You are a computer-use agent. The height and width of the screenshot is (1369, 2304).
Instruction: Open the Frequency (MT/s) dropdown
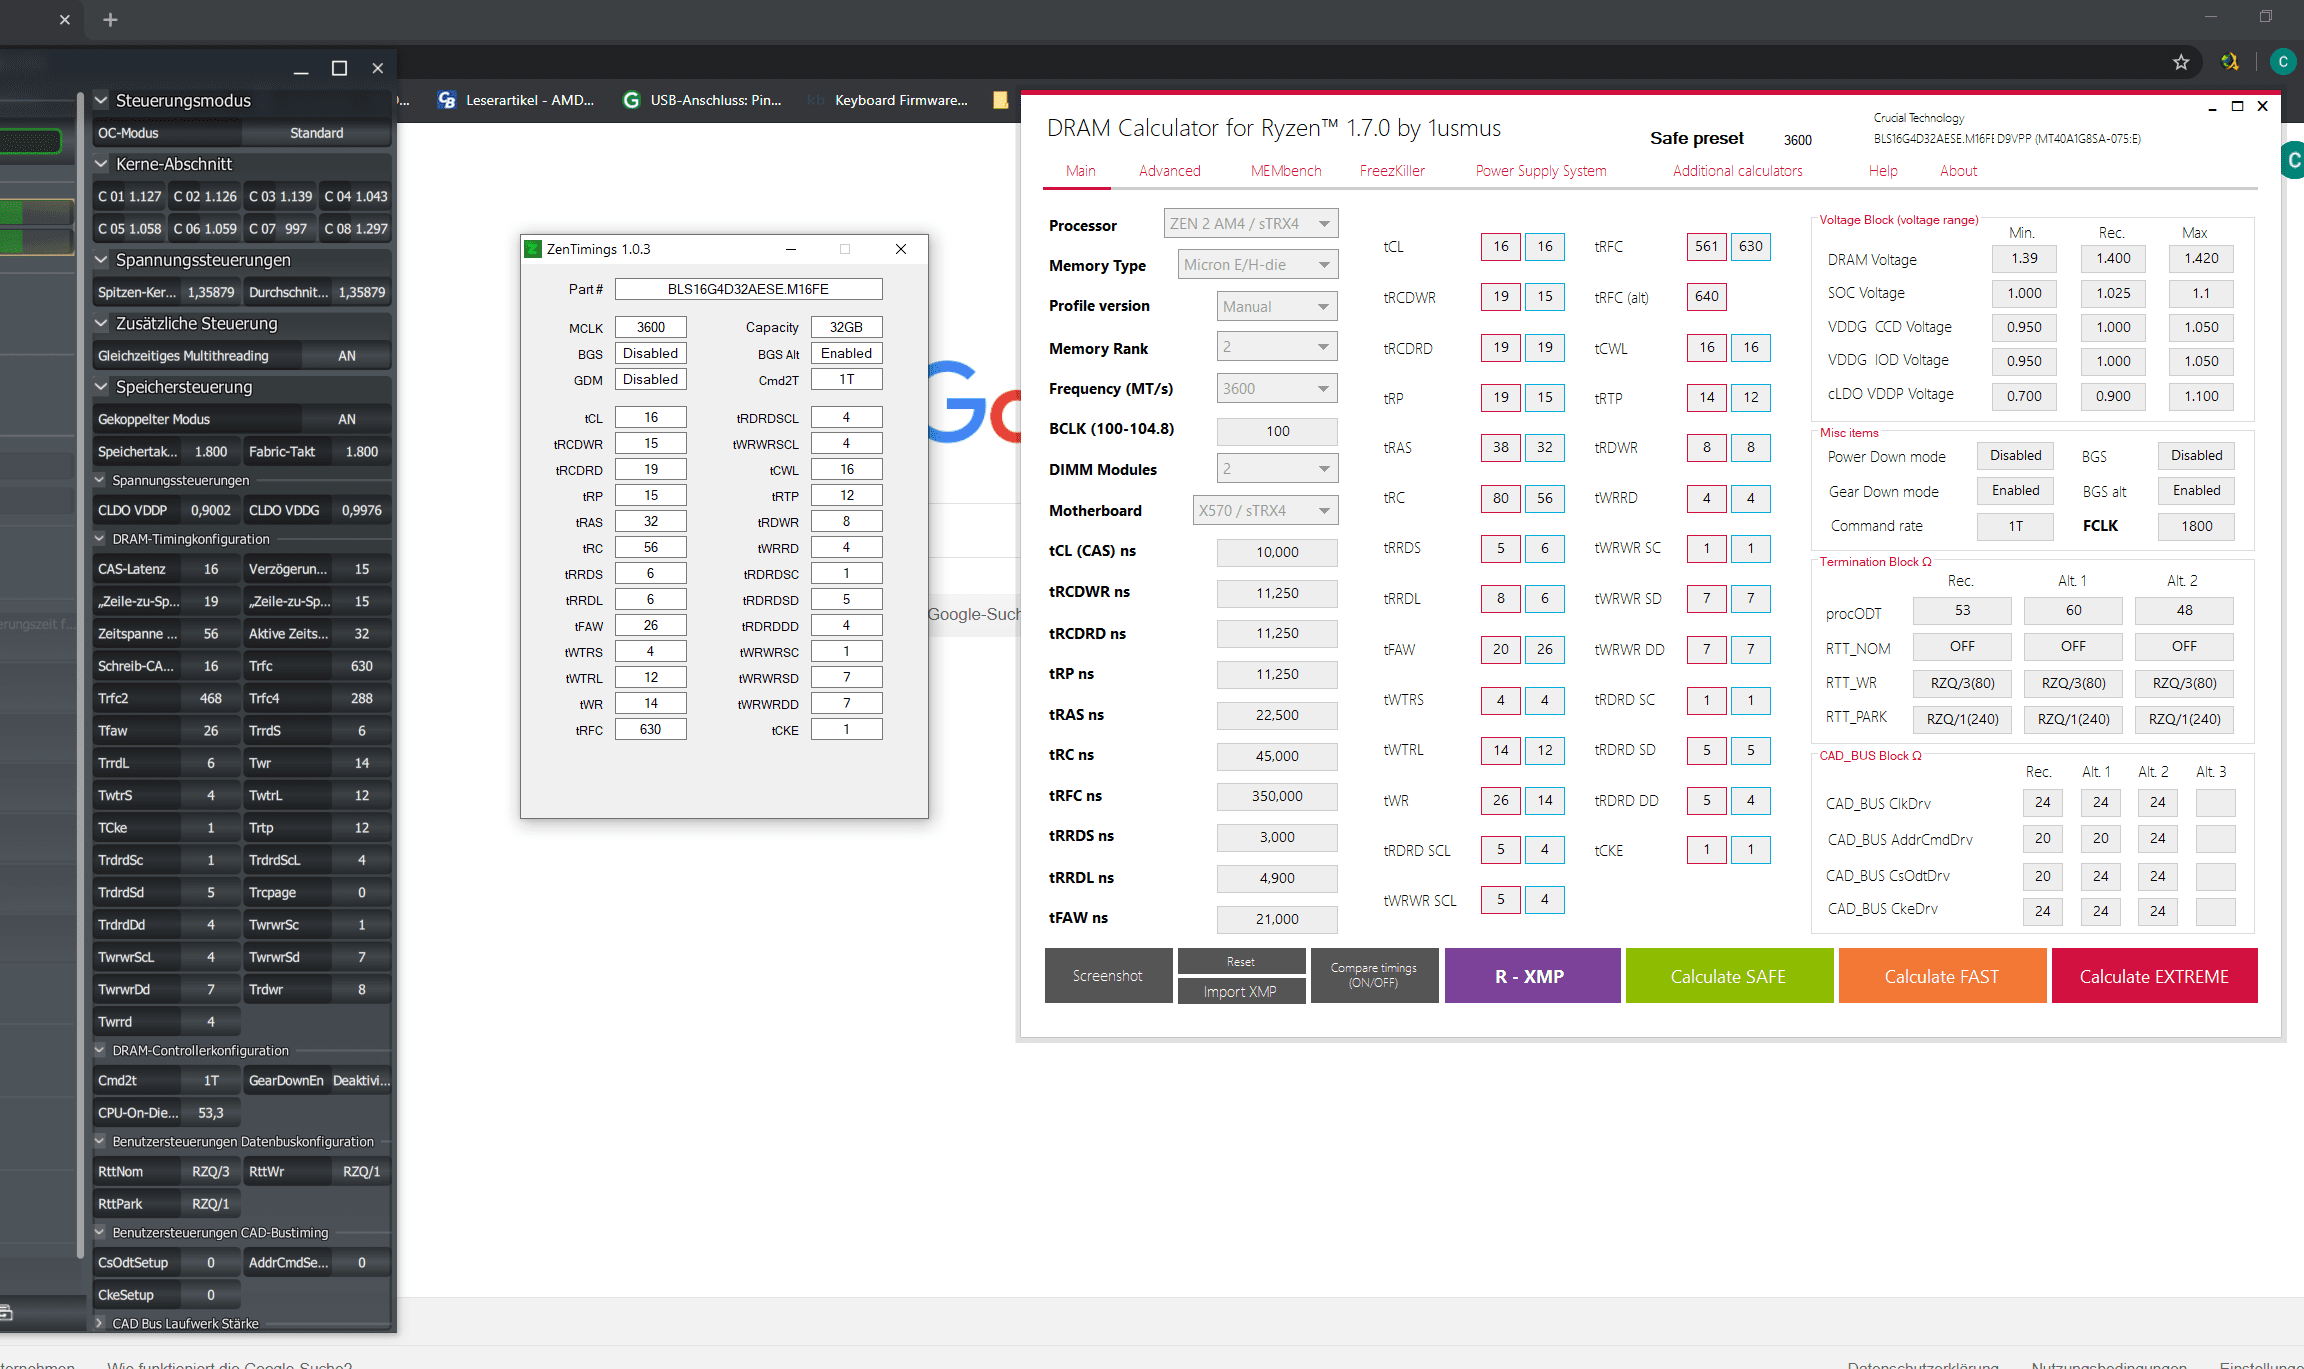click(1278, 389)
